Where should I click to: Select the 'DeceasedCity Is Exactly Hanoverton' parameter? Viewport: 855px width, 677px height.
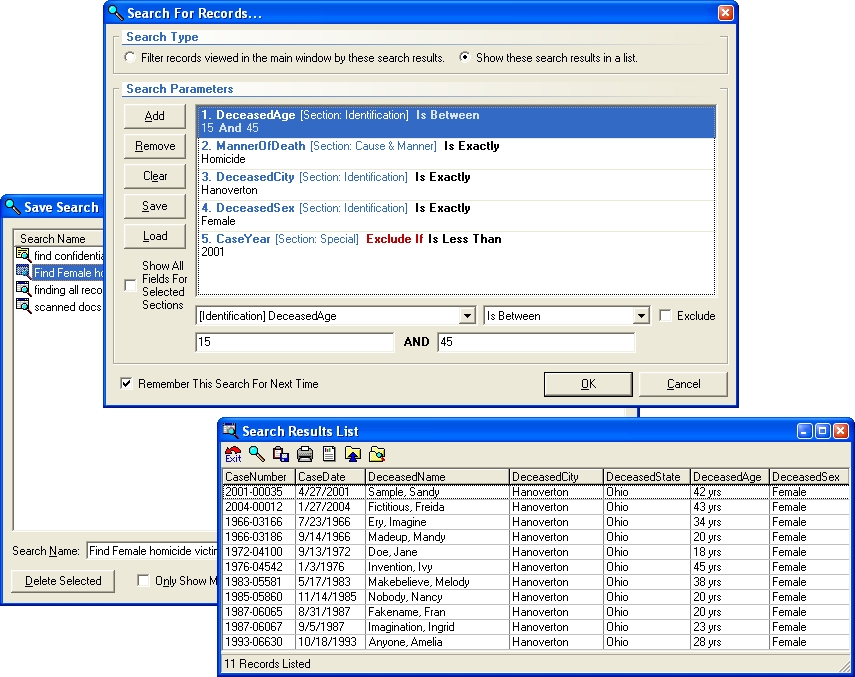[456, 184]
